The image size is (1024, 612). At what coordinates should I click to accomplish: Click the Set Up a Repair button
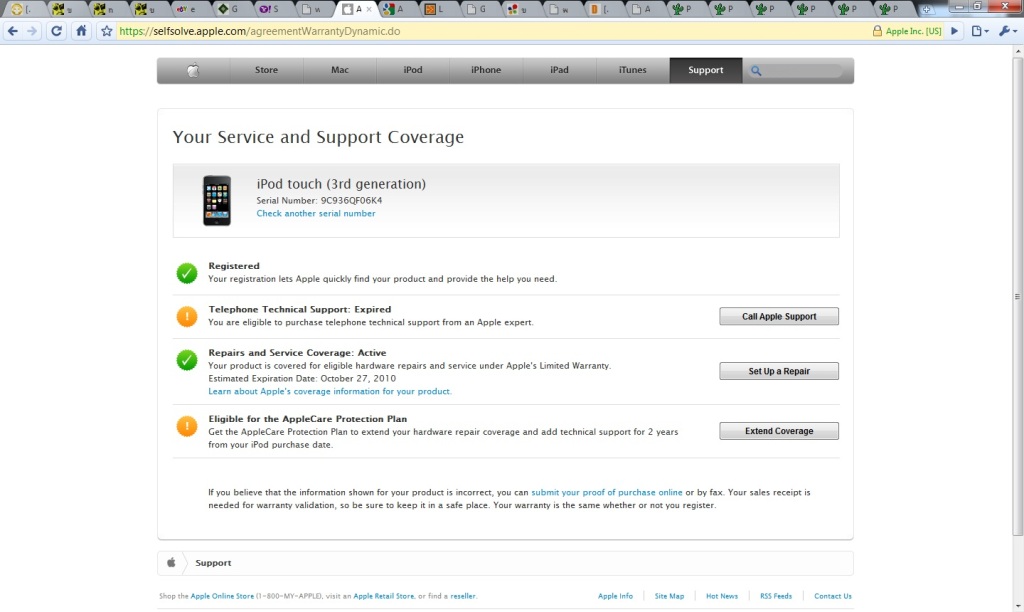coord(779,371)
